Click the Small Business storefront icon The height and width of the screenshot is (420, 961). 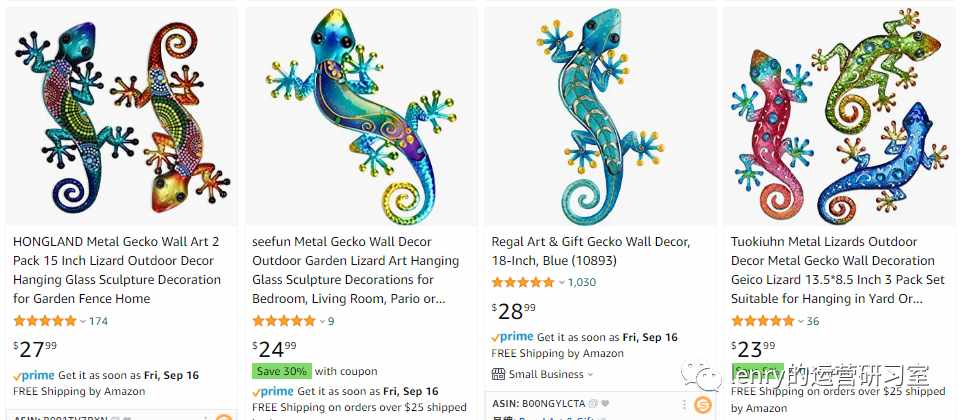coord(498,374)
